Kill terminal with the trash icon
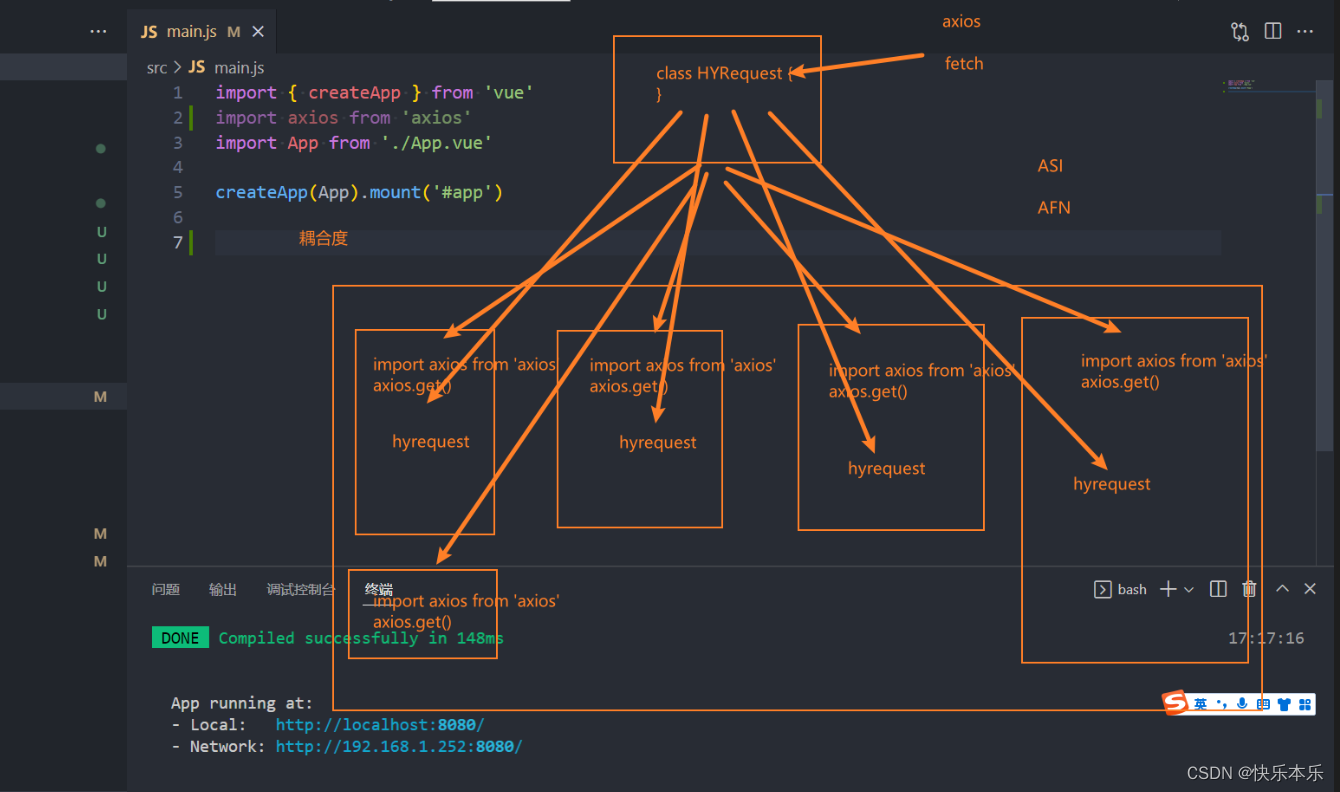The height and width of the screenshot is (792, 1340). click(x=1249, y=589)
